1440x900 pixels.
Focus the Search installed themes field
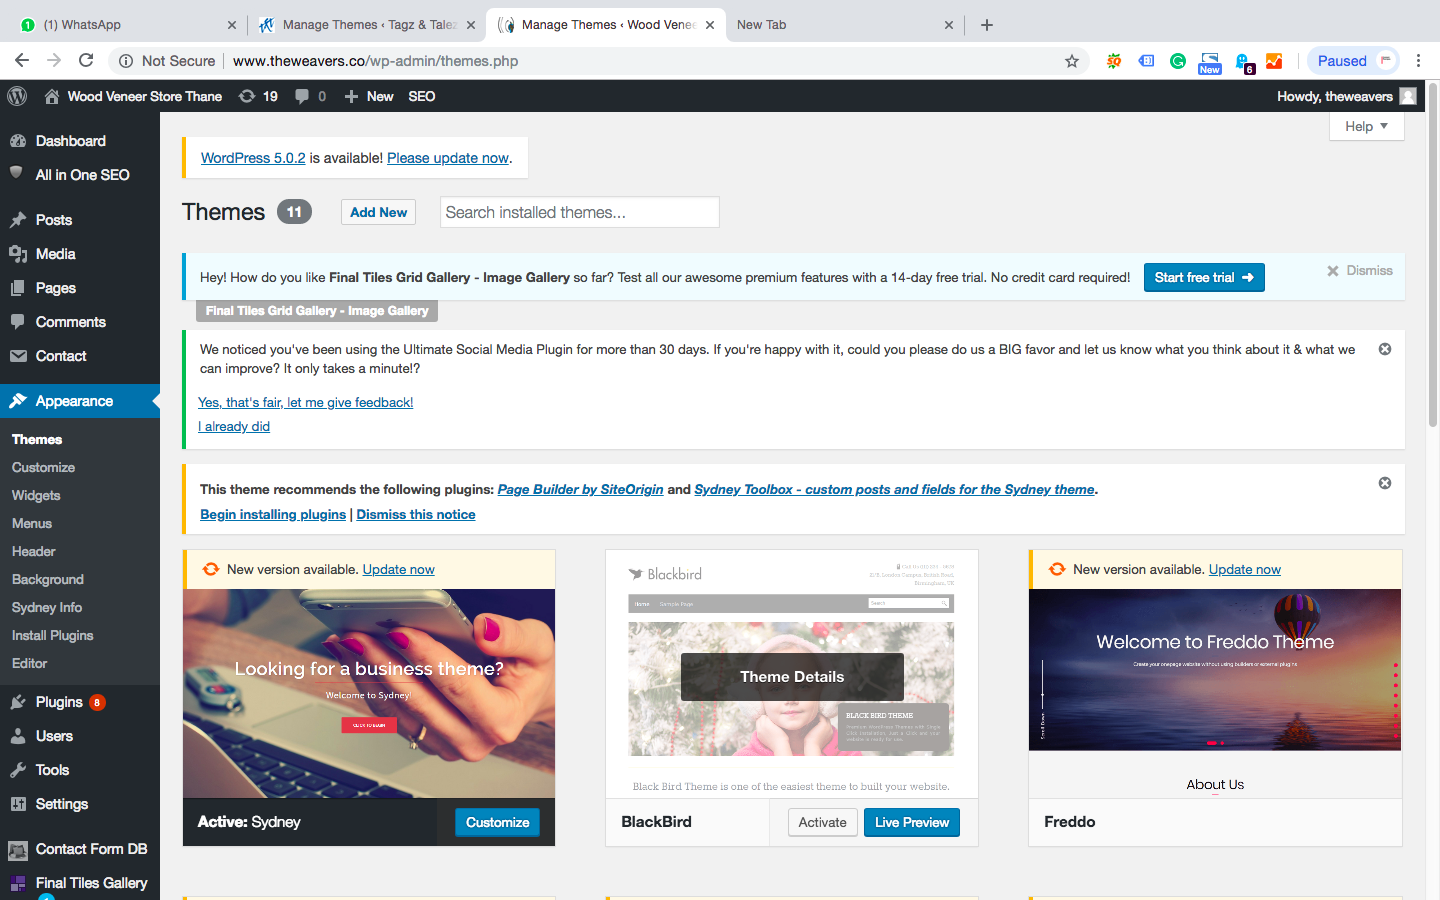[580, 212]
